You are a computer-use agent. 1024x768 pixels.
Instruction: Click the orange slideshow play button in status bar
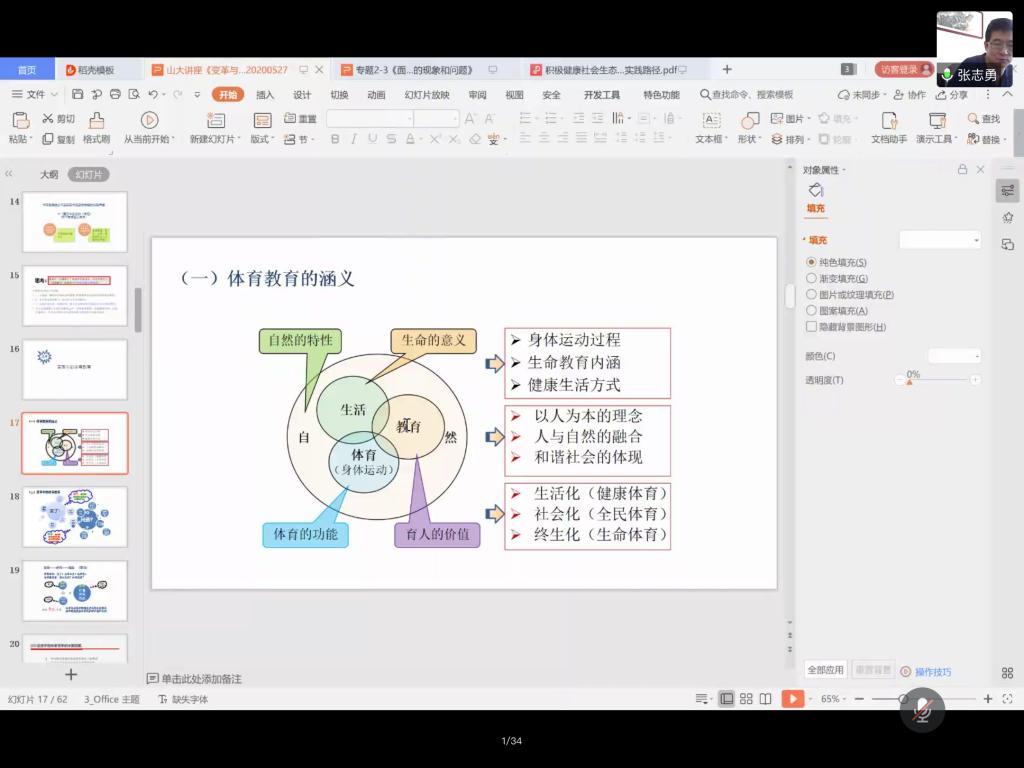click(x=792, y=699)
